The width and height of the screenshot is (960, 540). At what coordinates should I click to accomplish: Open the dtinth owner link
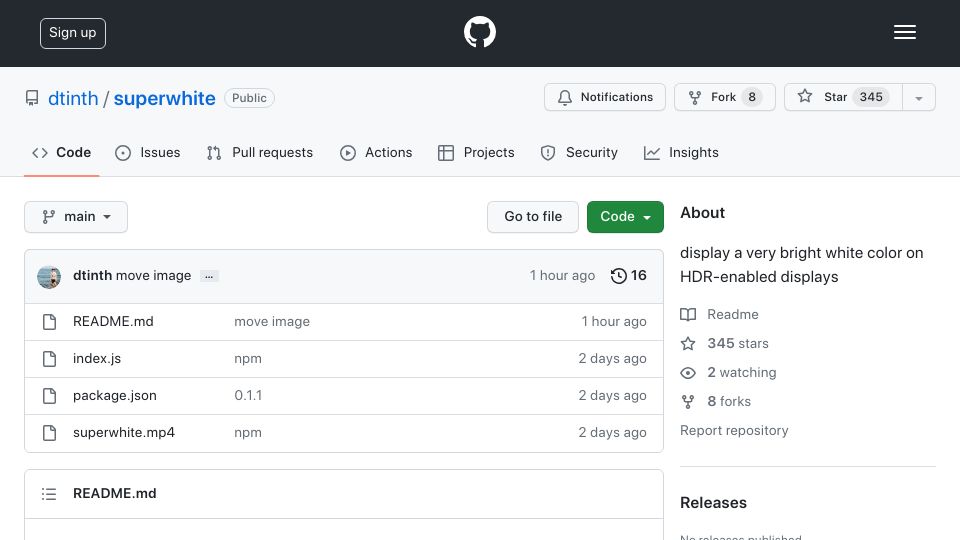[x=73, y=99]
